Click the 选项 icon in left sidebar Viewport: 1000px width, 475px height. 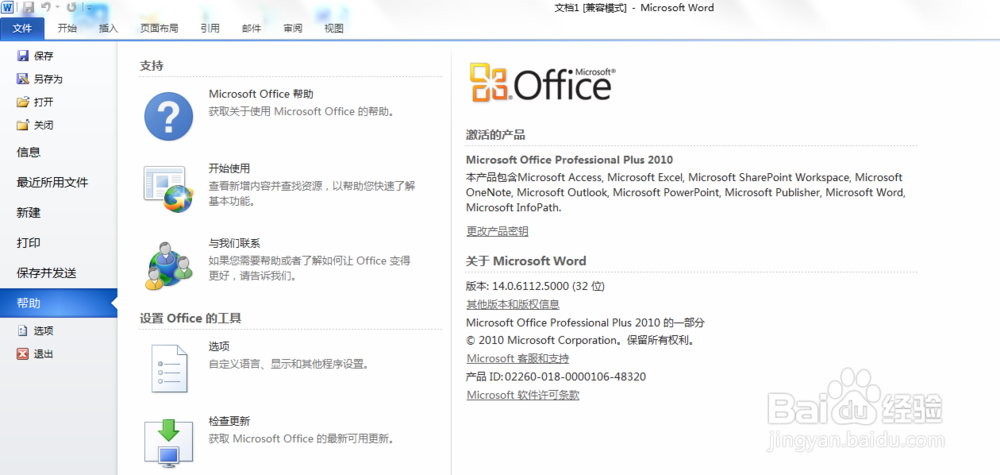(x=23, y=331)
